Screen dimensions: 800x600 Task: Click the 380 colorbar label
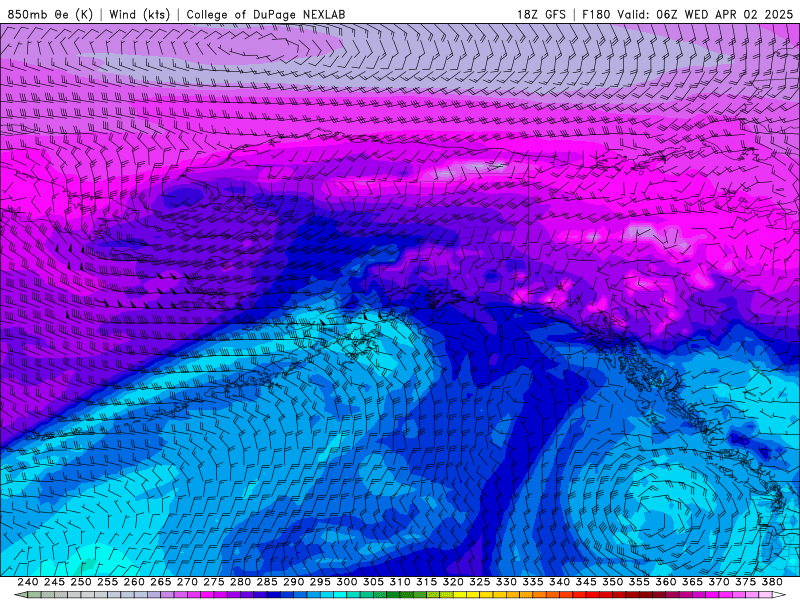point(772,582)
